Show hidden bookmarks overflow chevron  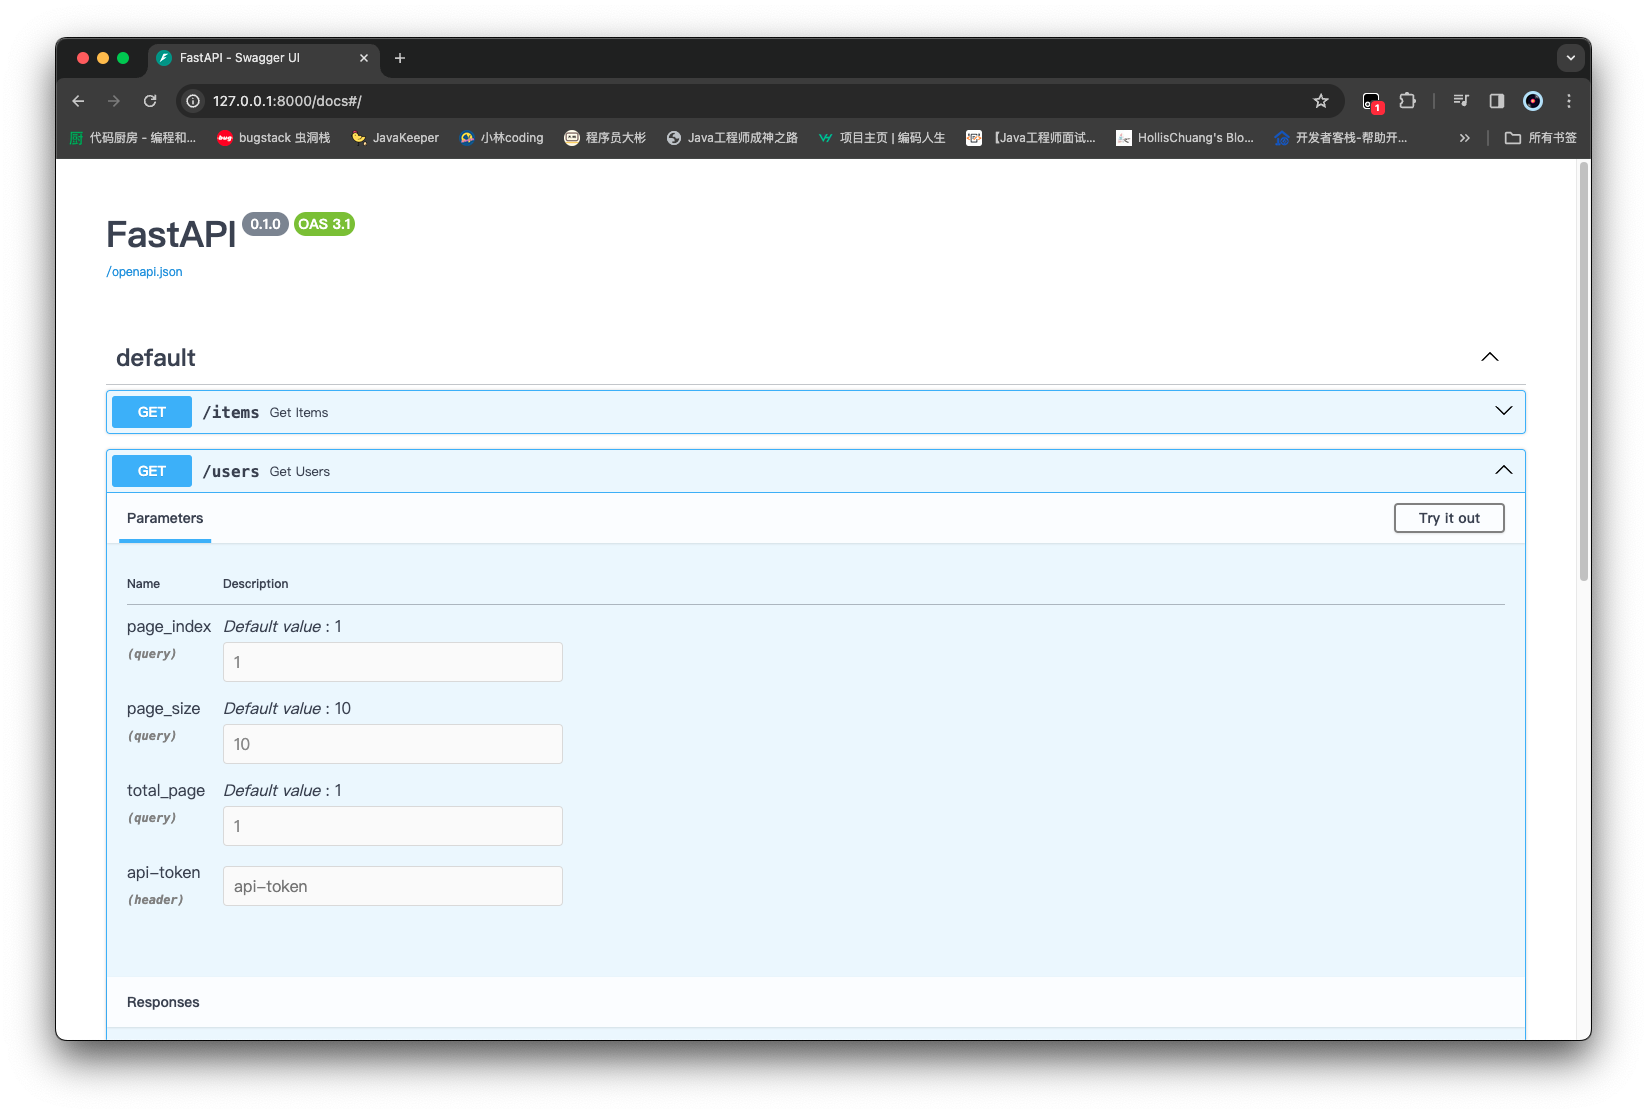click(1465, 138)
